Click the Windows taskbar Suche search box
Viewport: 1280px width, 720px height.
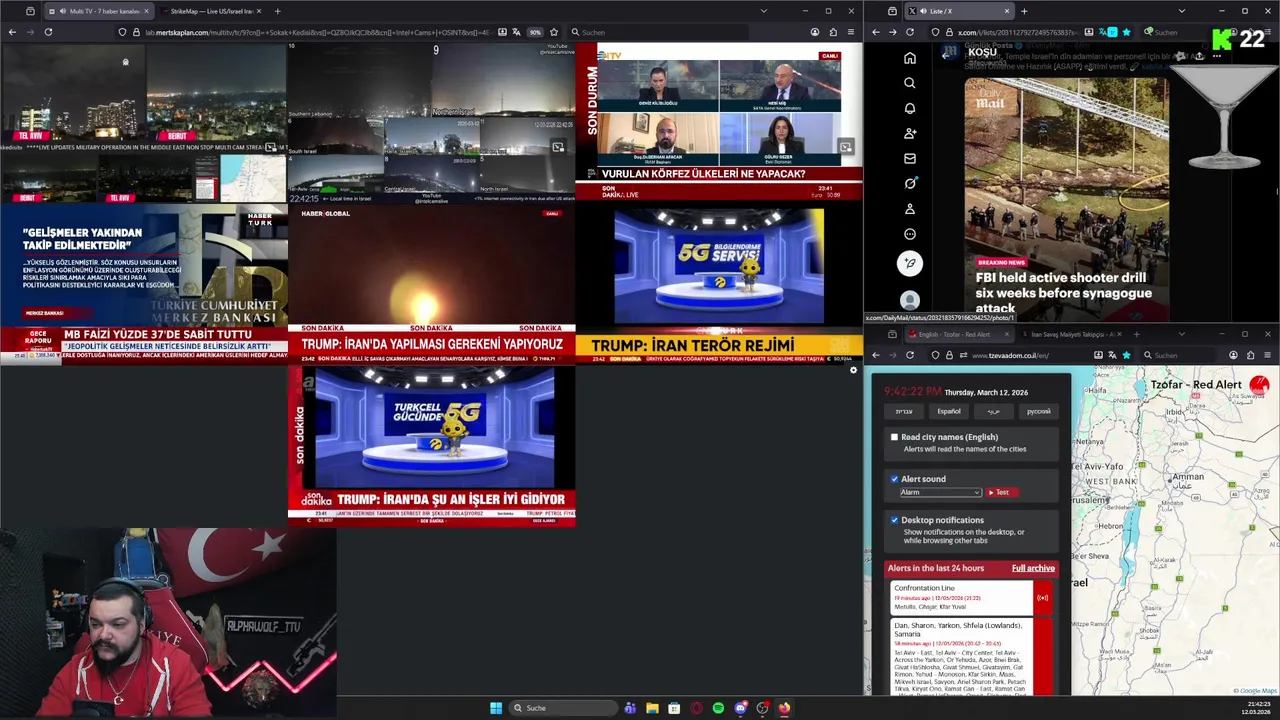(561, 708)
